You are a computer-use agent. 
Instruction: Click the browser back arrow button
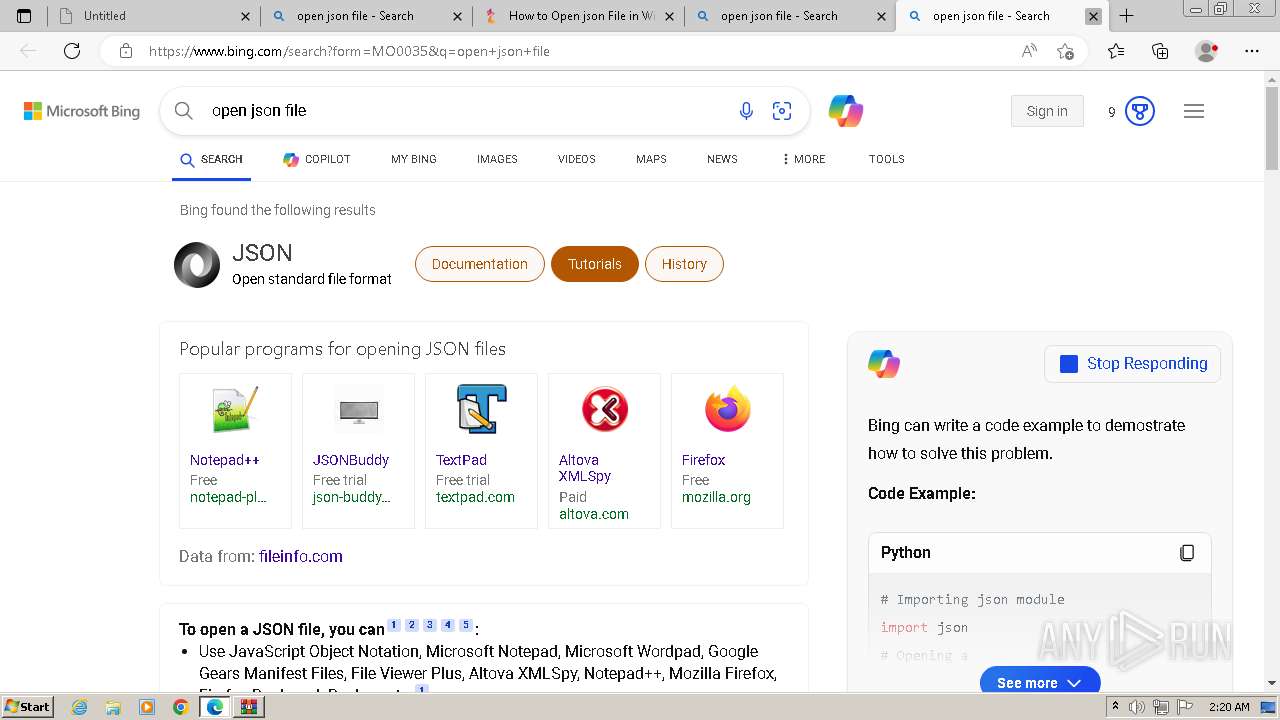pos(28,51)
